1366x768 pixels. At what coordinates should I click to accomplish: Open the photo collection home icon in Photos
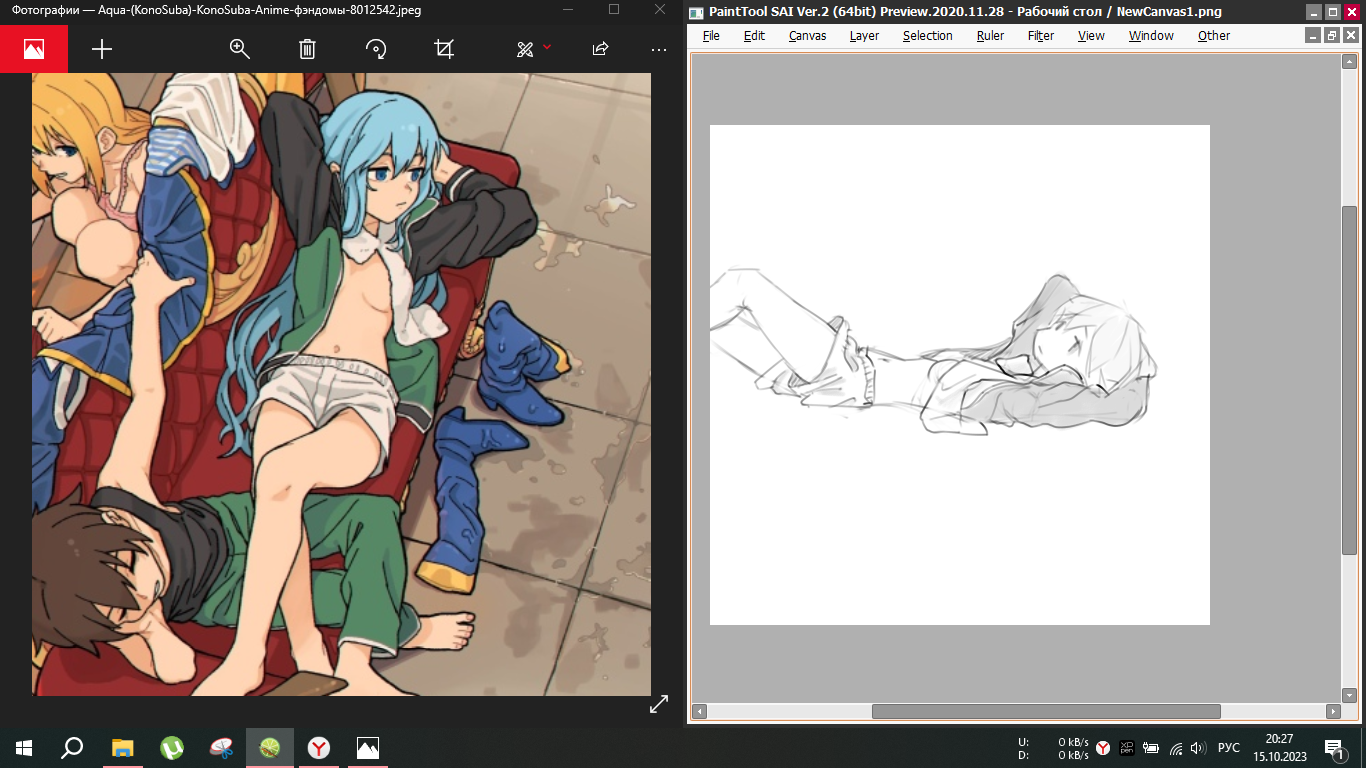pyautogui.click(x=34, y=49)
